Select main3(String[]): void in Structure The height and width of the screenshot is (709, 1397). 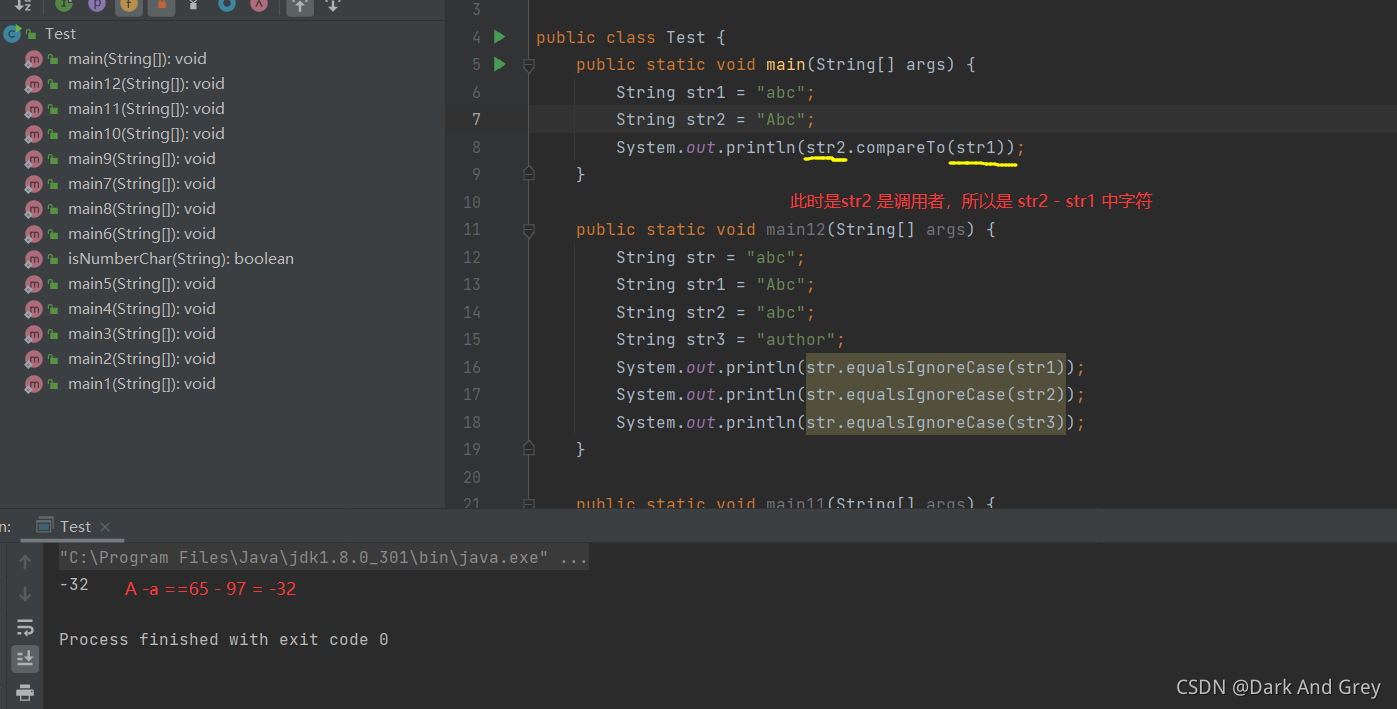point(142,334)
